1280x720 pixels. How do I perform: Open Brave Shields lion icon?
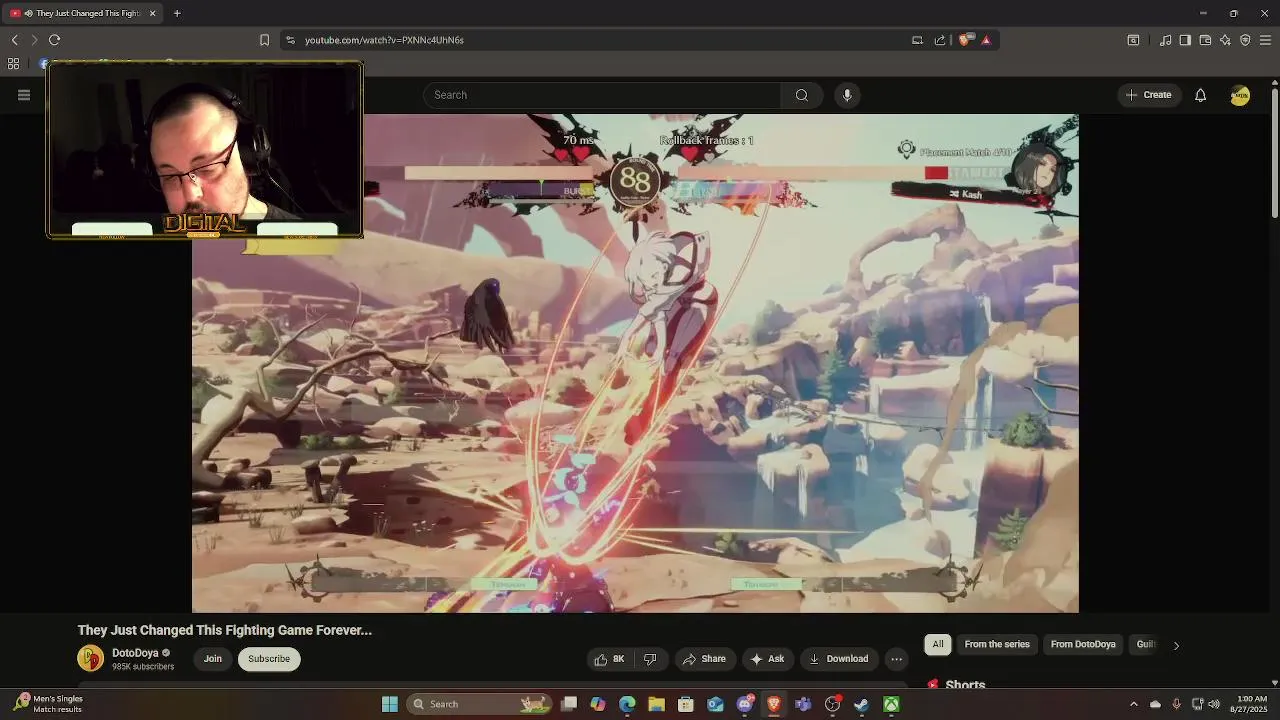(965, 40)
